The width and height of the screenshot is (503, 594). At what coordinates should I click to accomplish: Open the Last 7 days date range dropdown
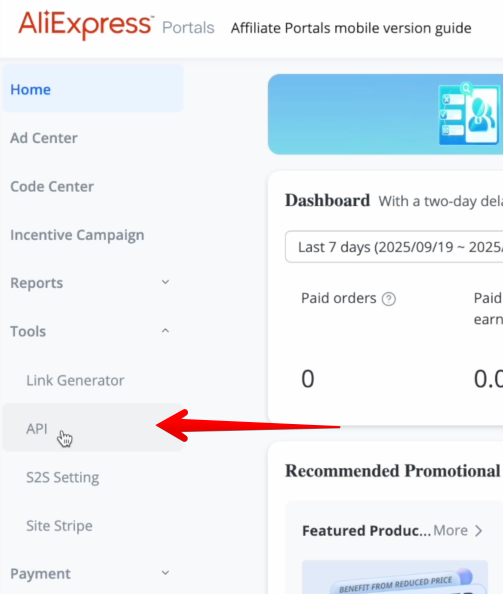(394, 247)
